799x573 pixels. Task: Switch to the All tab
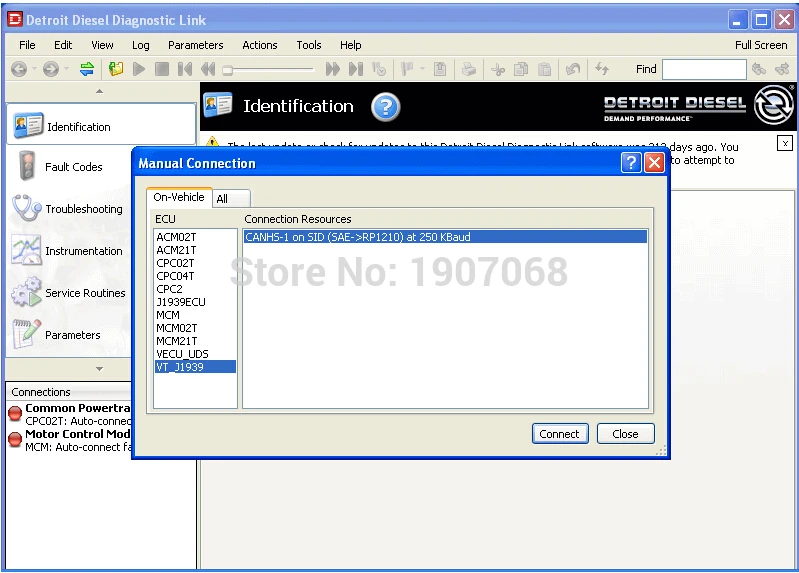222,199
